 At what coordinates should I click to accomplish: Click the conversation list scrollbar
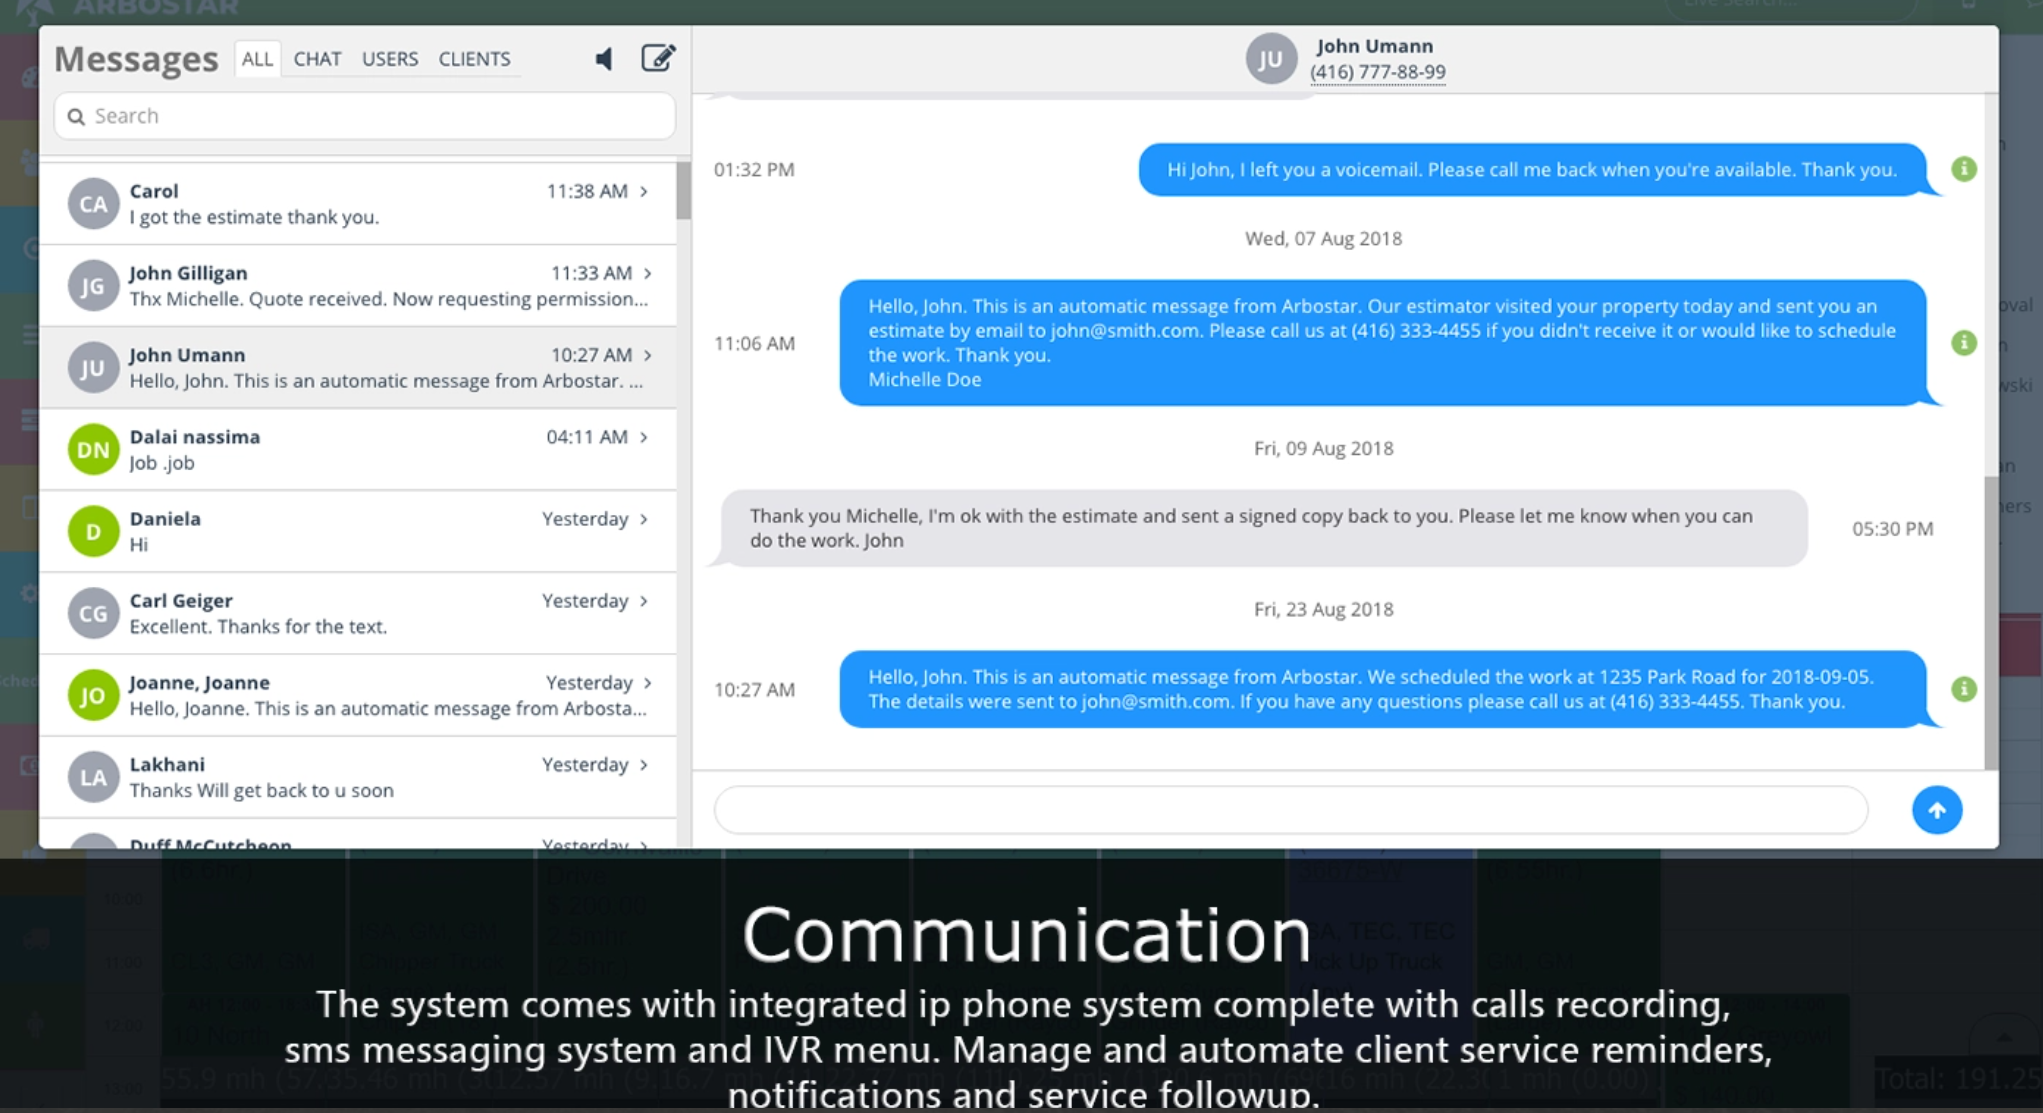[684, 190]
